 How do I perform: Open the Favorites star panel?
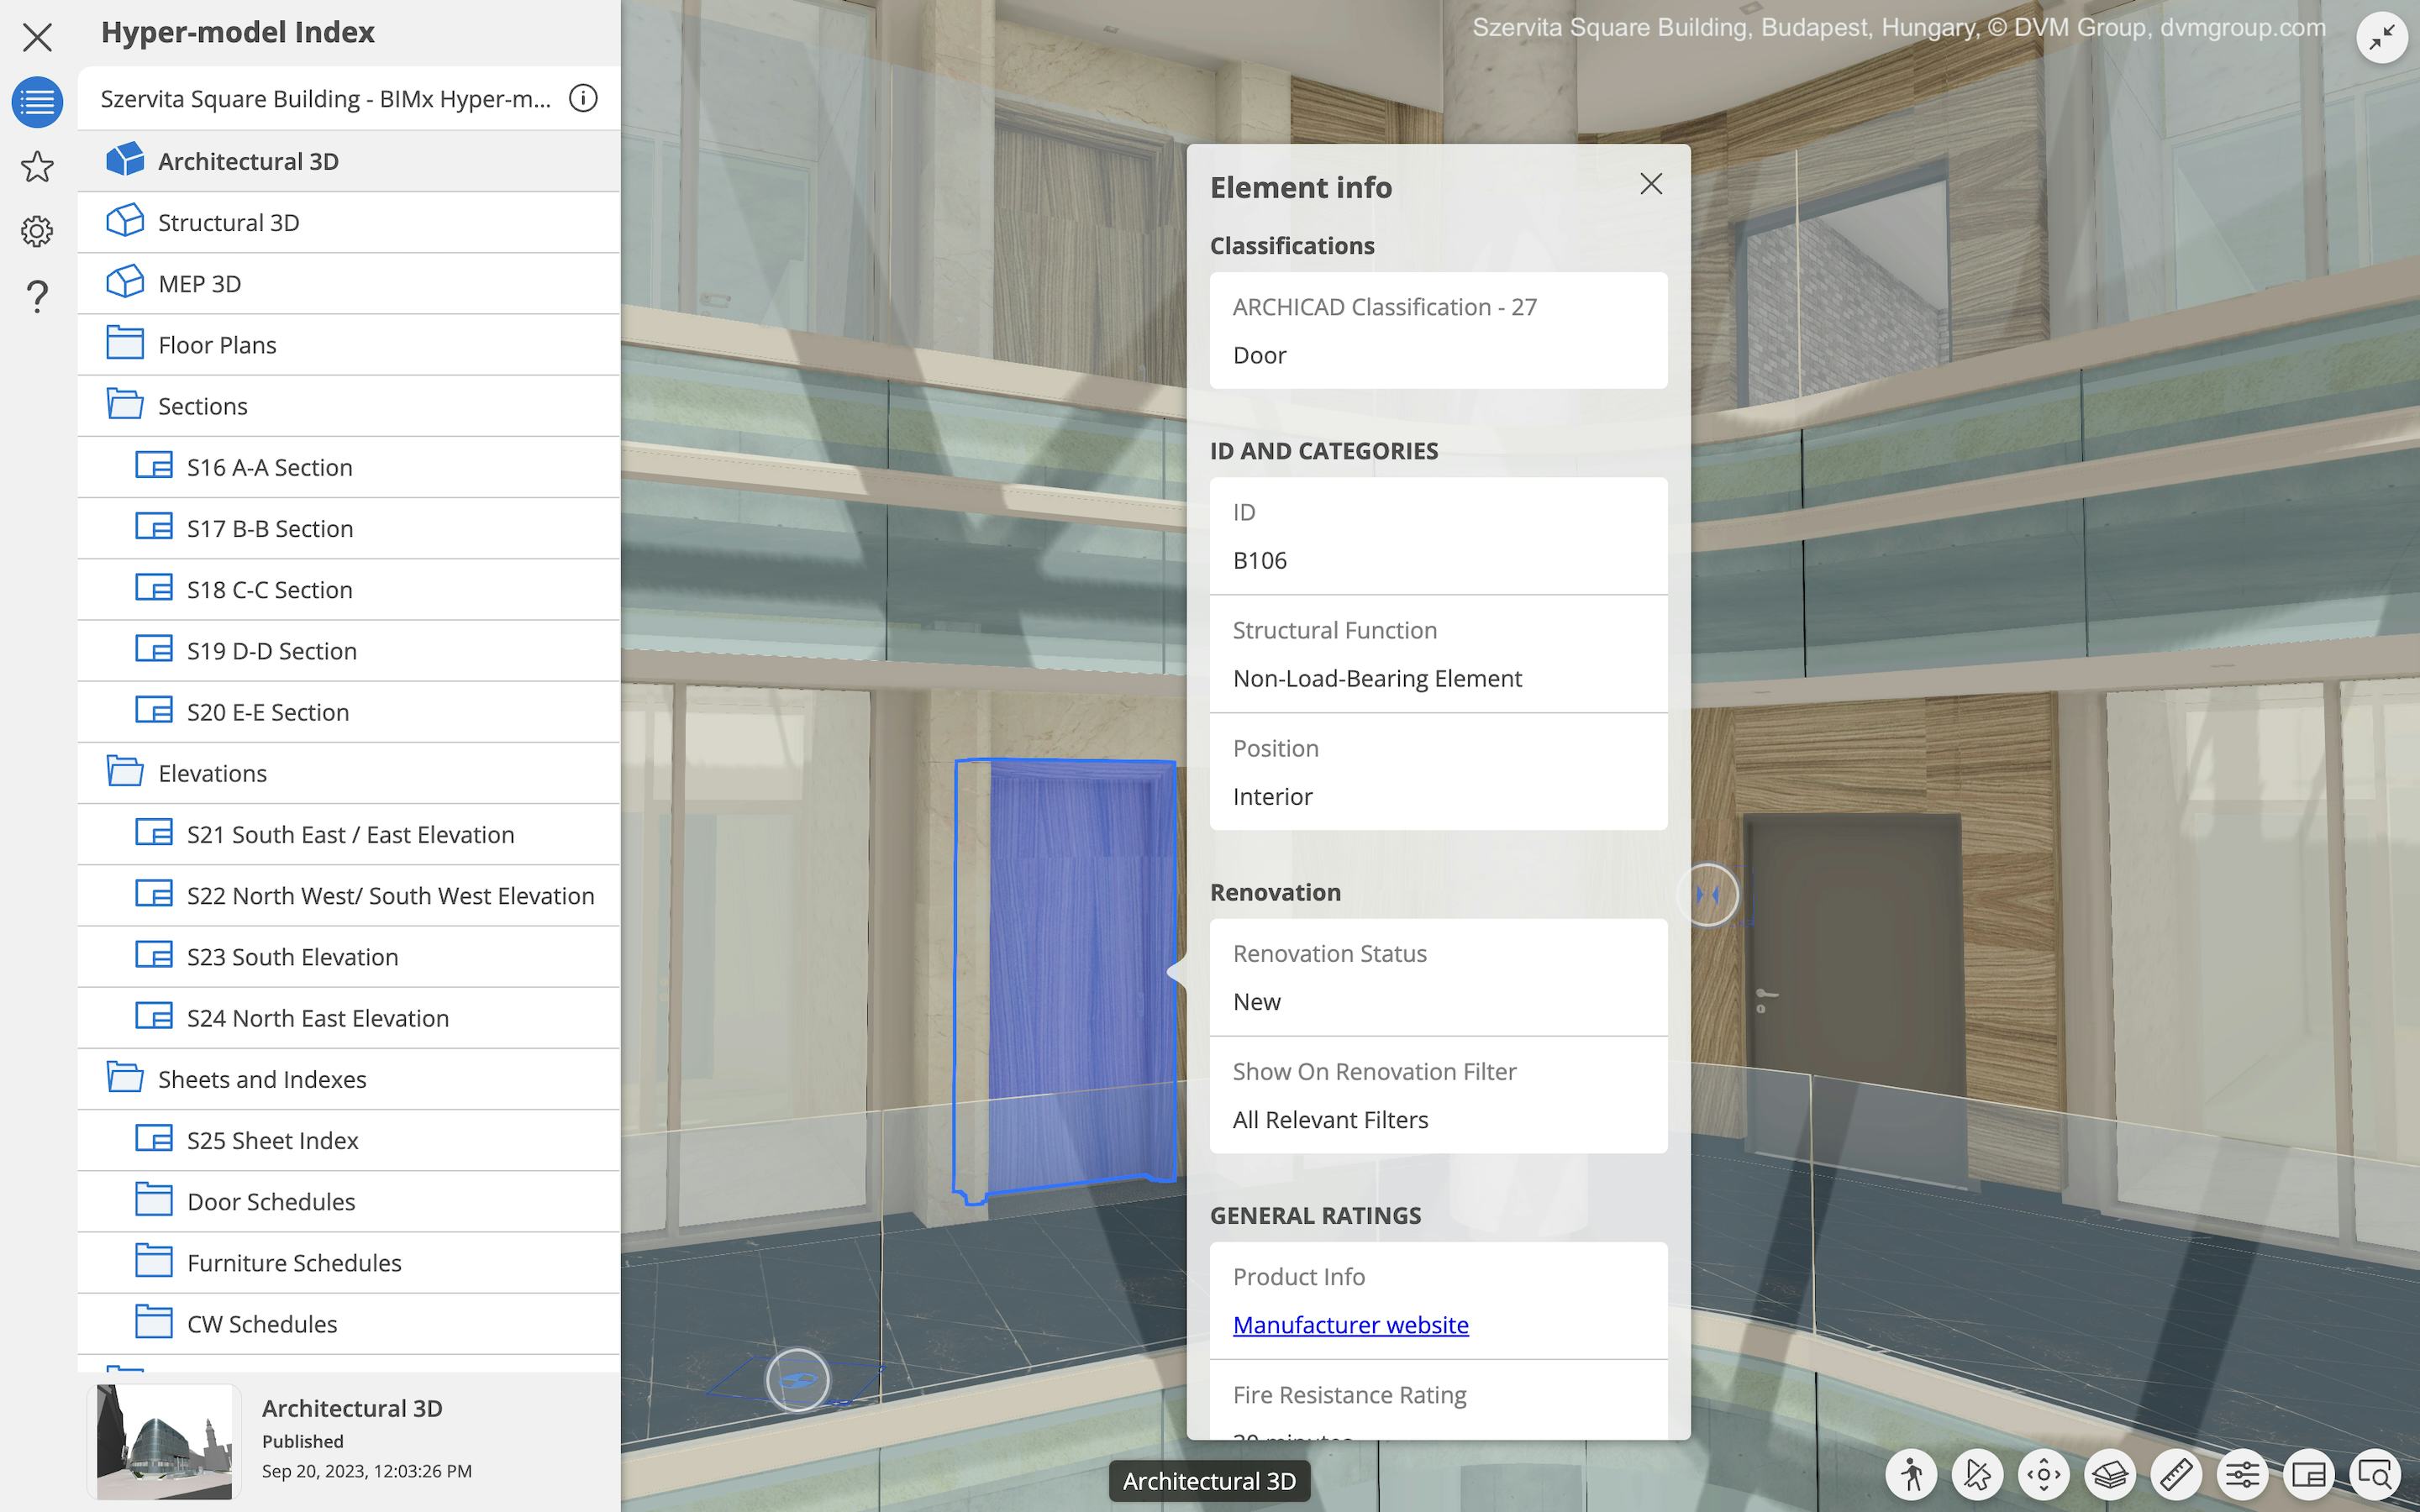point(37,167)
